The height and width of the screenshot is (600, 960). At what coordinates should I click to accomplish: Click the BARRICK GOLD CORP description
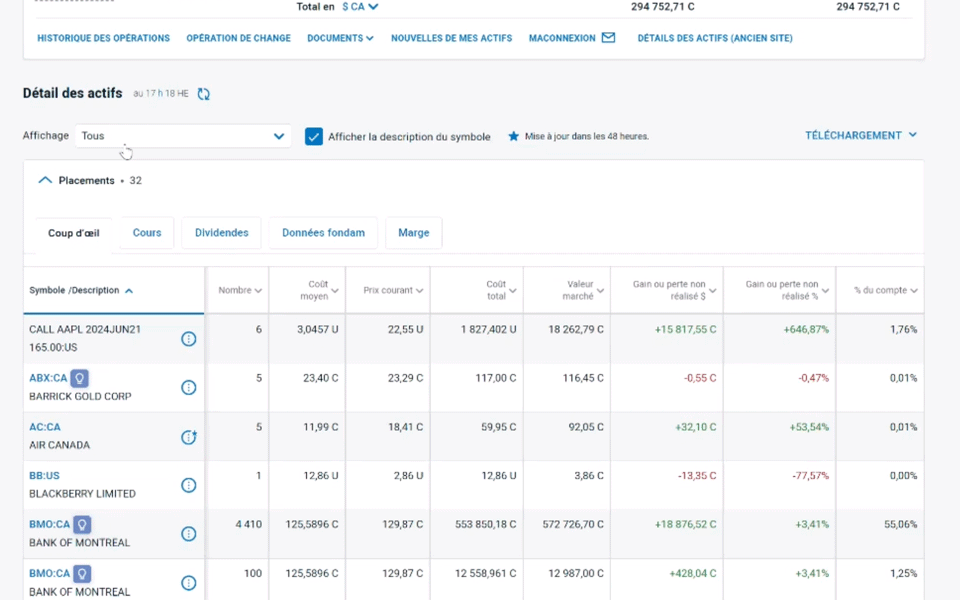[x=80, y=397]
